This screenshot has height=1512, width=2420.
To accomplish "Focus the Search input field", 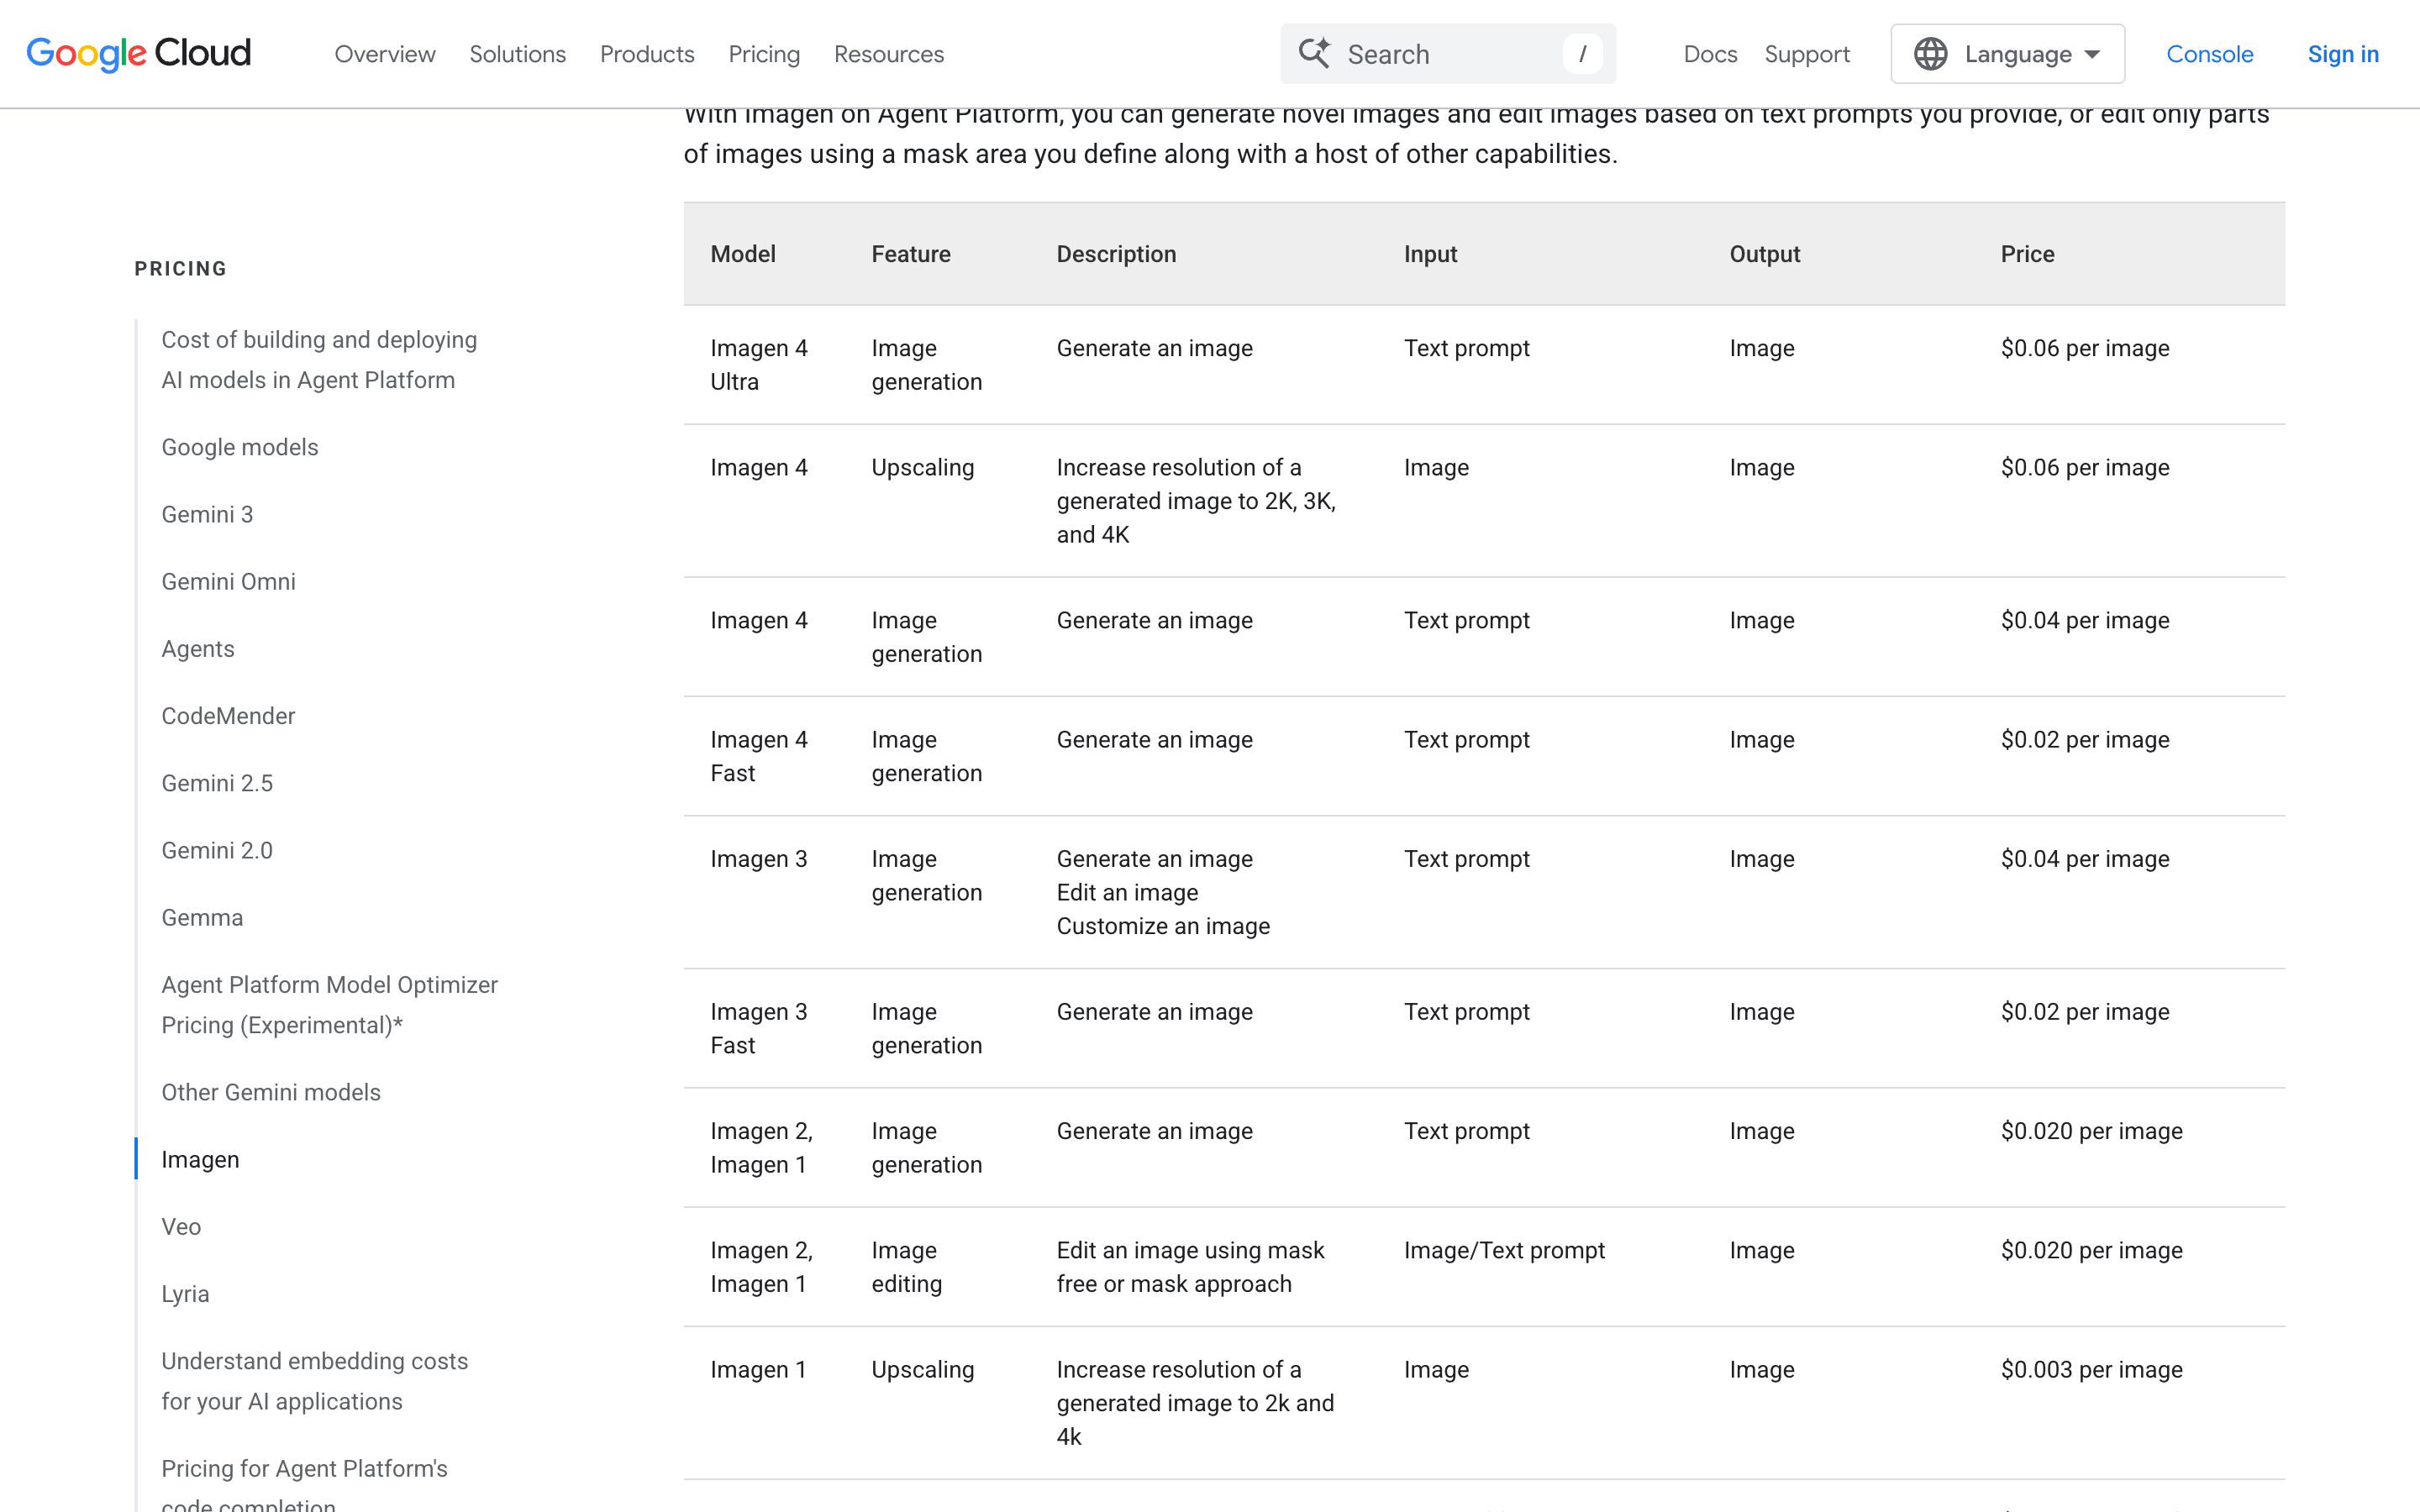I will click(1448, 54).
